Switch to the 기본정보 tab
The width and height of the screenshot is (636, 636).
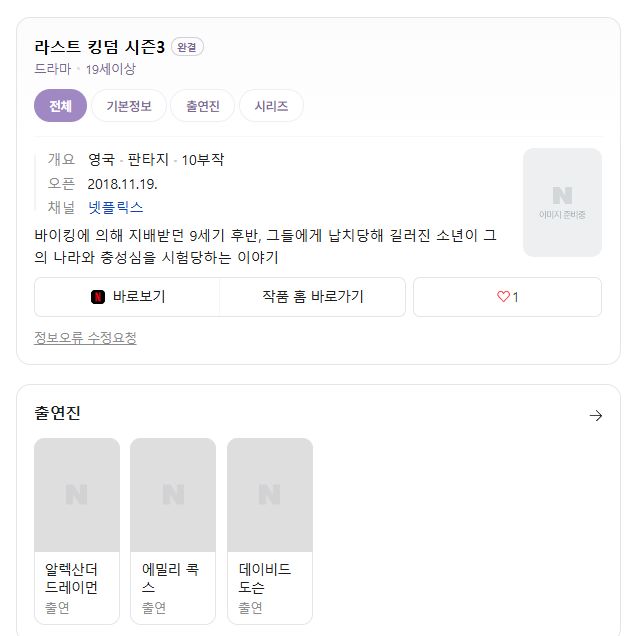click(x=129, y=106)
